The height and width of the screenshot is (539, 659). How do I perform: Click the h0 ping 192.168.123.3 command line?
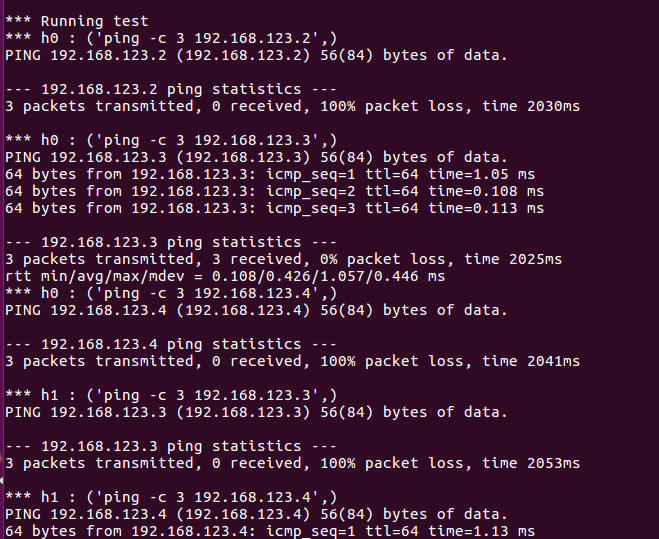(171, 140)
